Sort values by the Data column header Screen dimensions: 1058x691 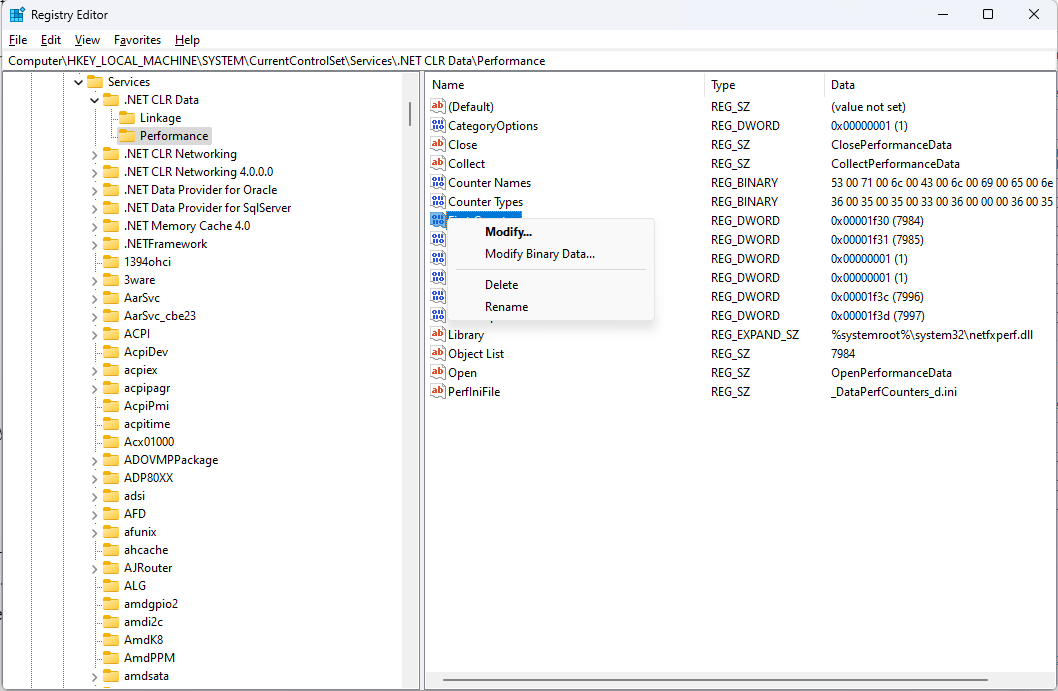point(941,84)
